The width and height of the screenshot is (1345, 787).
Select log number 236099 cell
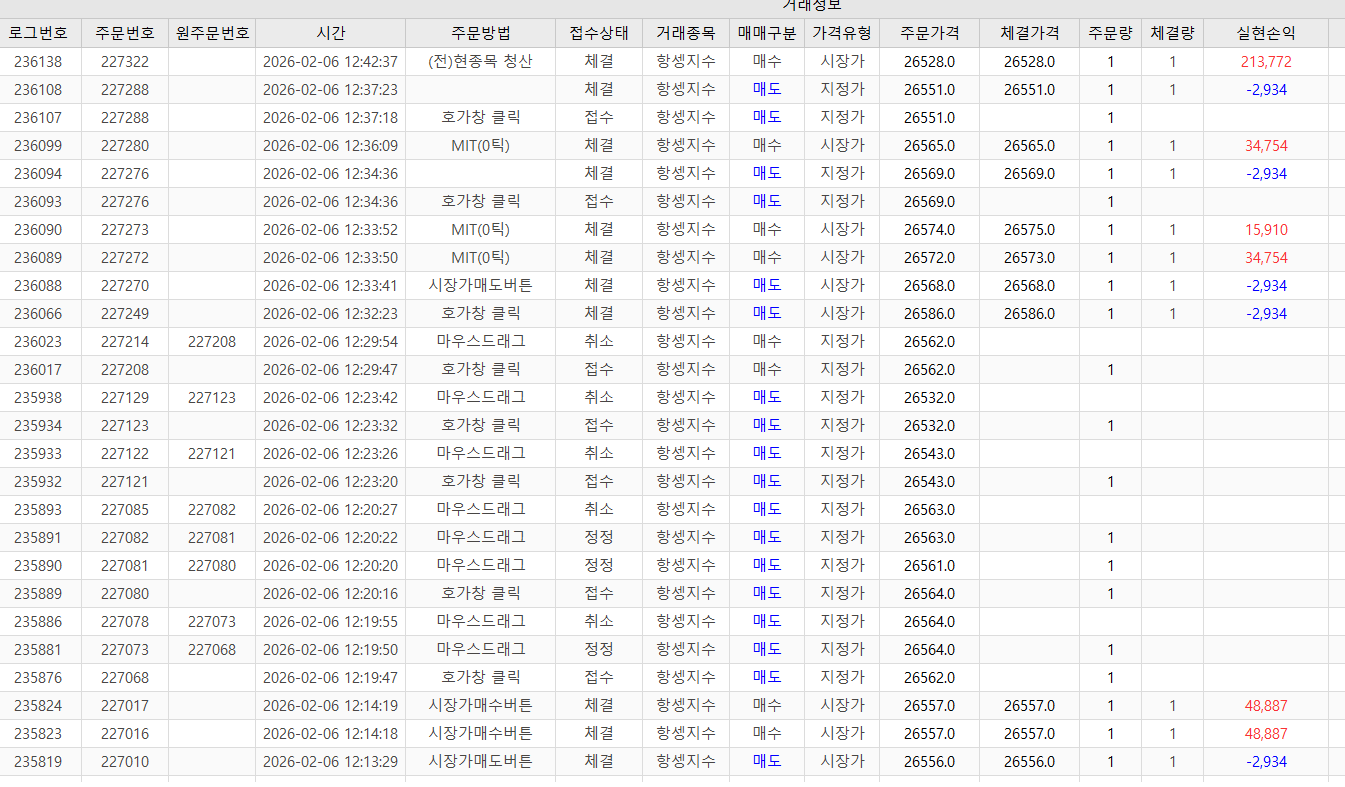tap(38, 145)
